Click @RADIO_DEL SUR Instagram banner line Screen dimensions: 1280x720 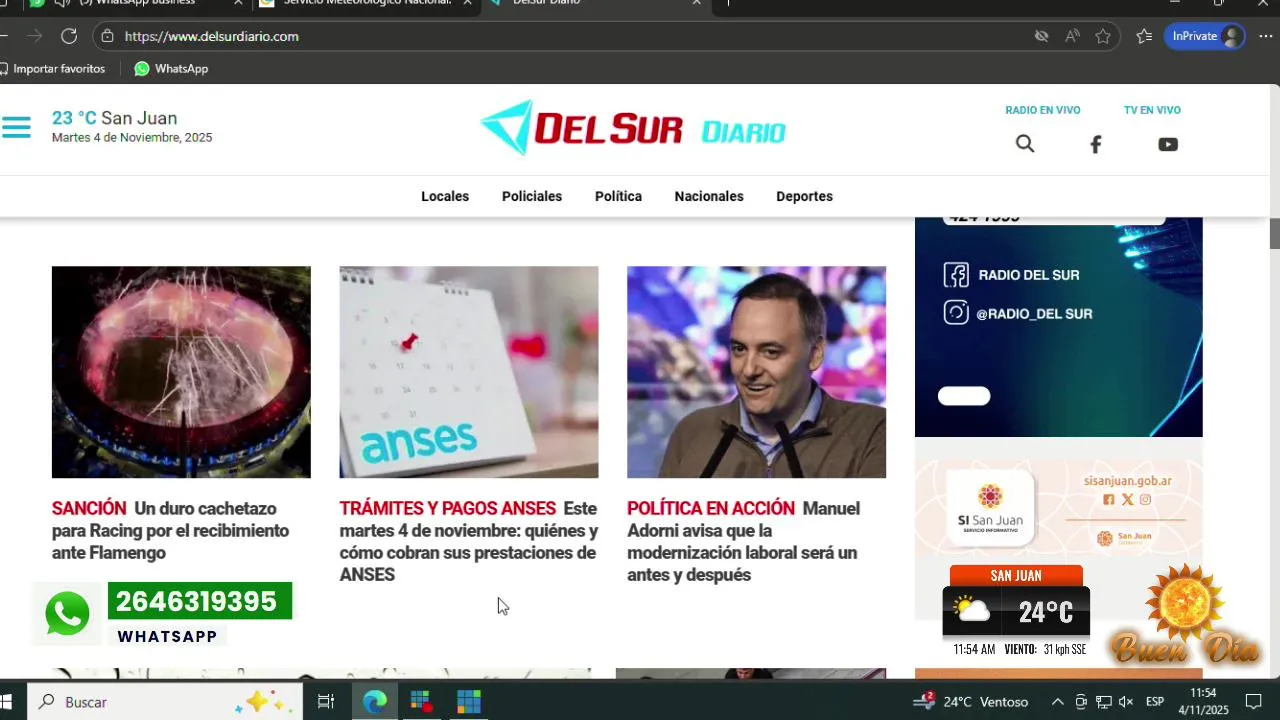(1018, 314)
